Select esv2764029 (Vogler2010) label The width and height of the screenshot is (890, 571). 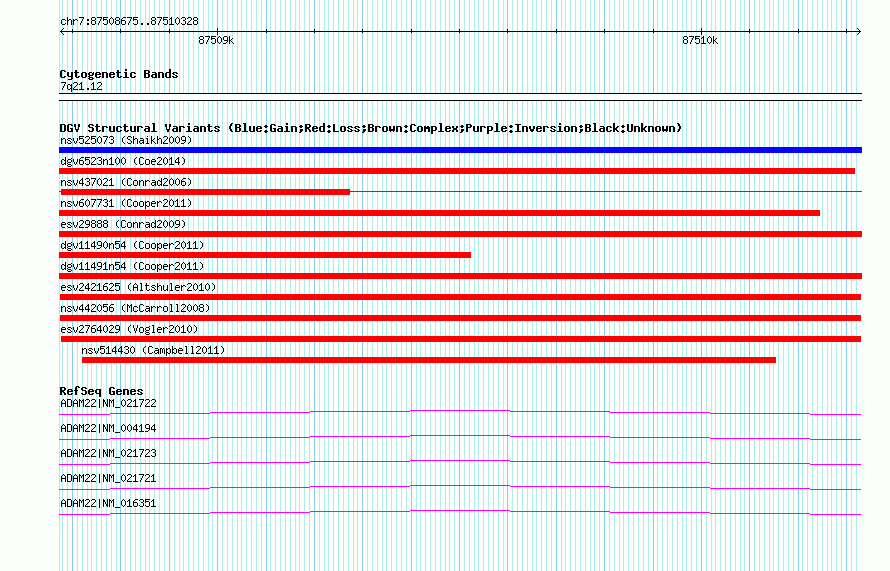click(129, 329)
